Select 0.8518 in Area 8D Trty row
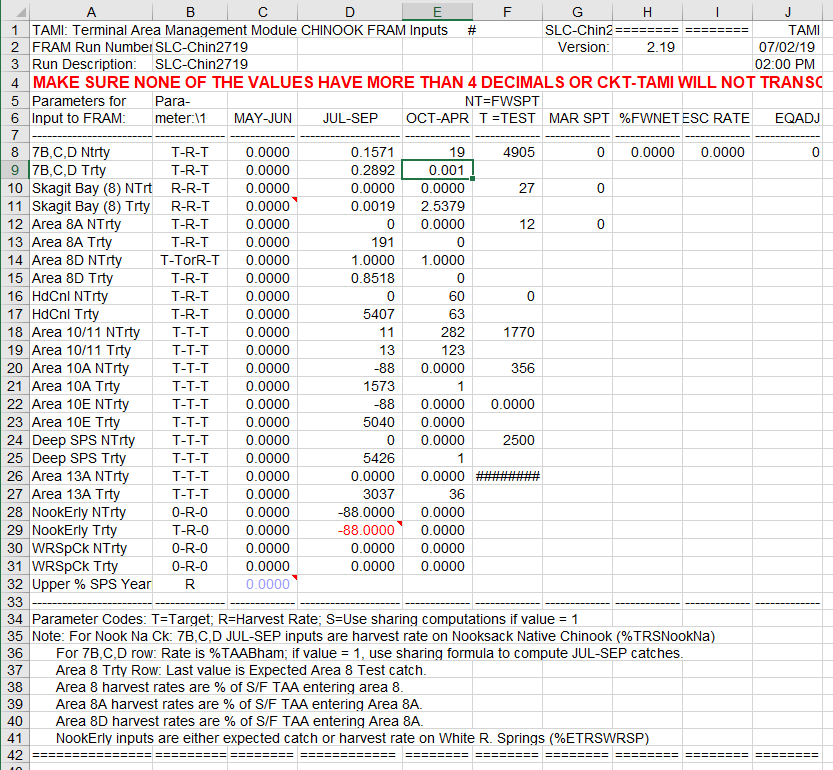 pos(350,278)
